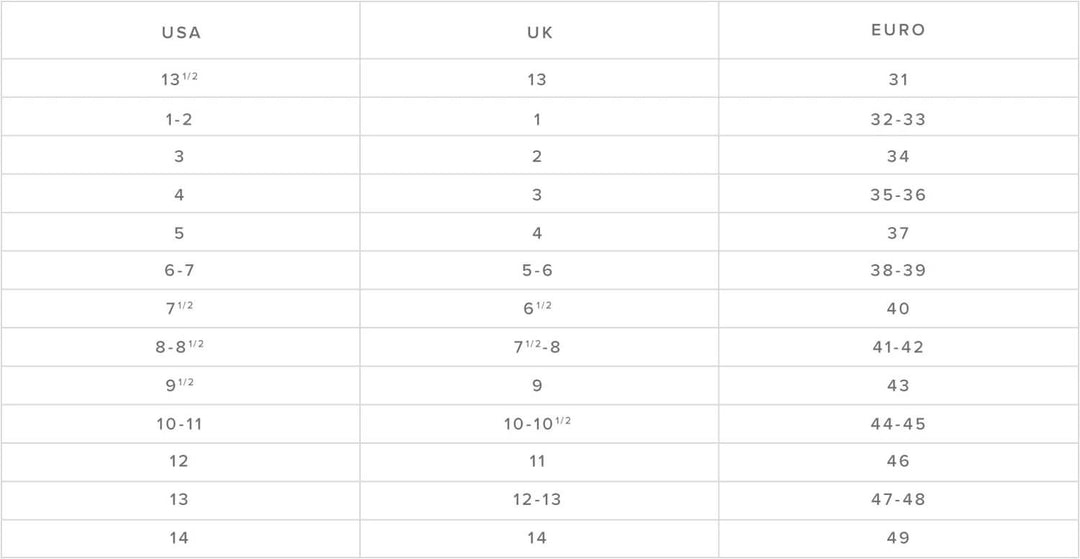Click the USA column header
The height and width of the screenshot is (559, 1080).
pos(181,32)
